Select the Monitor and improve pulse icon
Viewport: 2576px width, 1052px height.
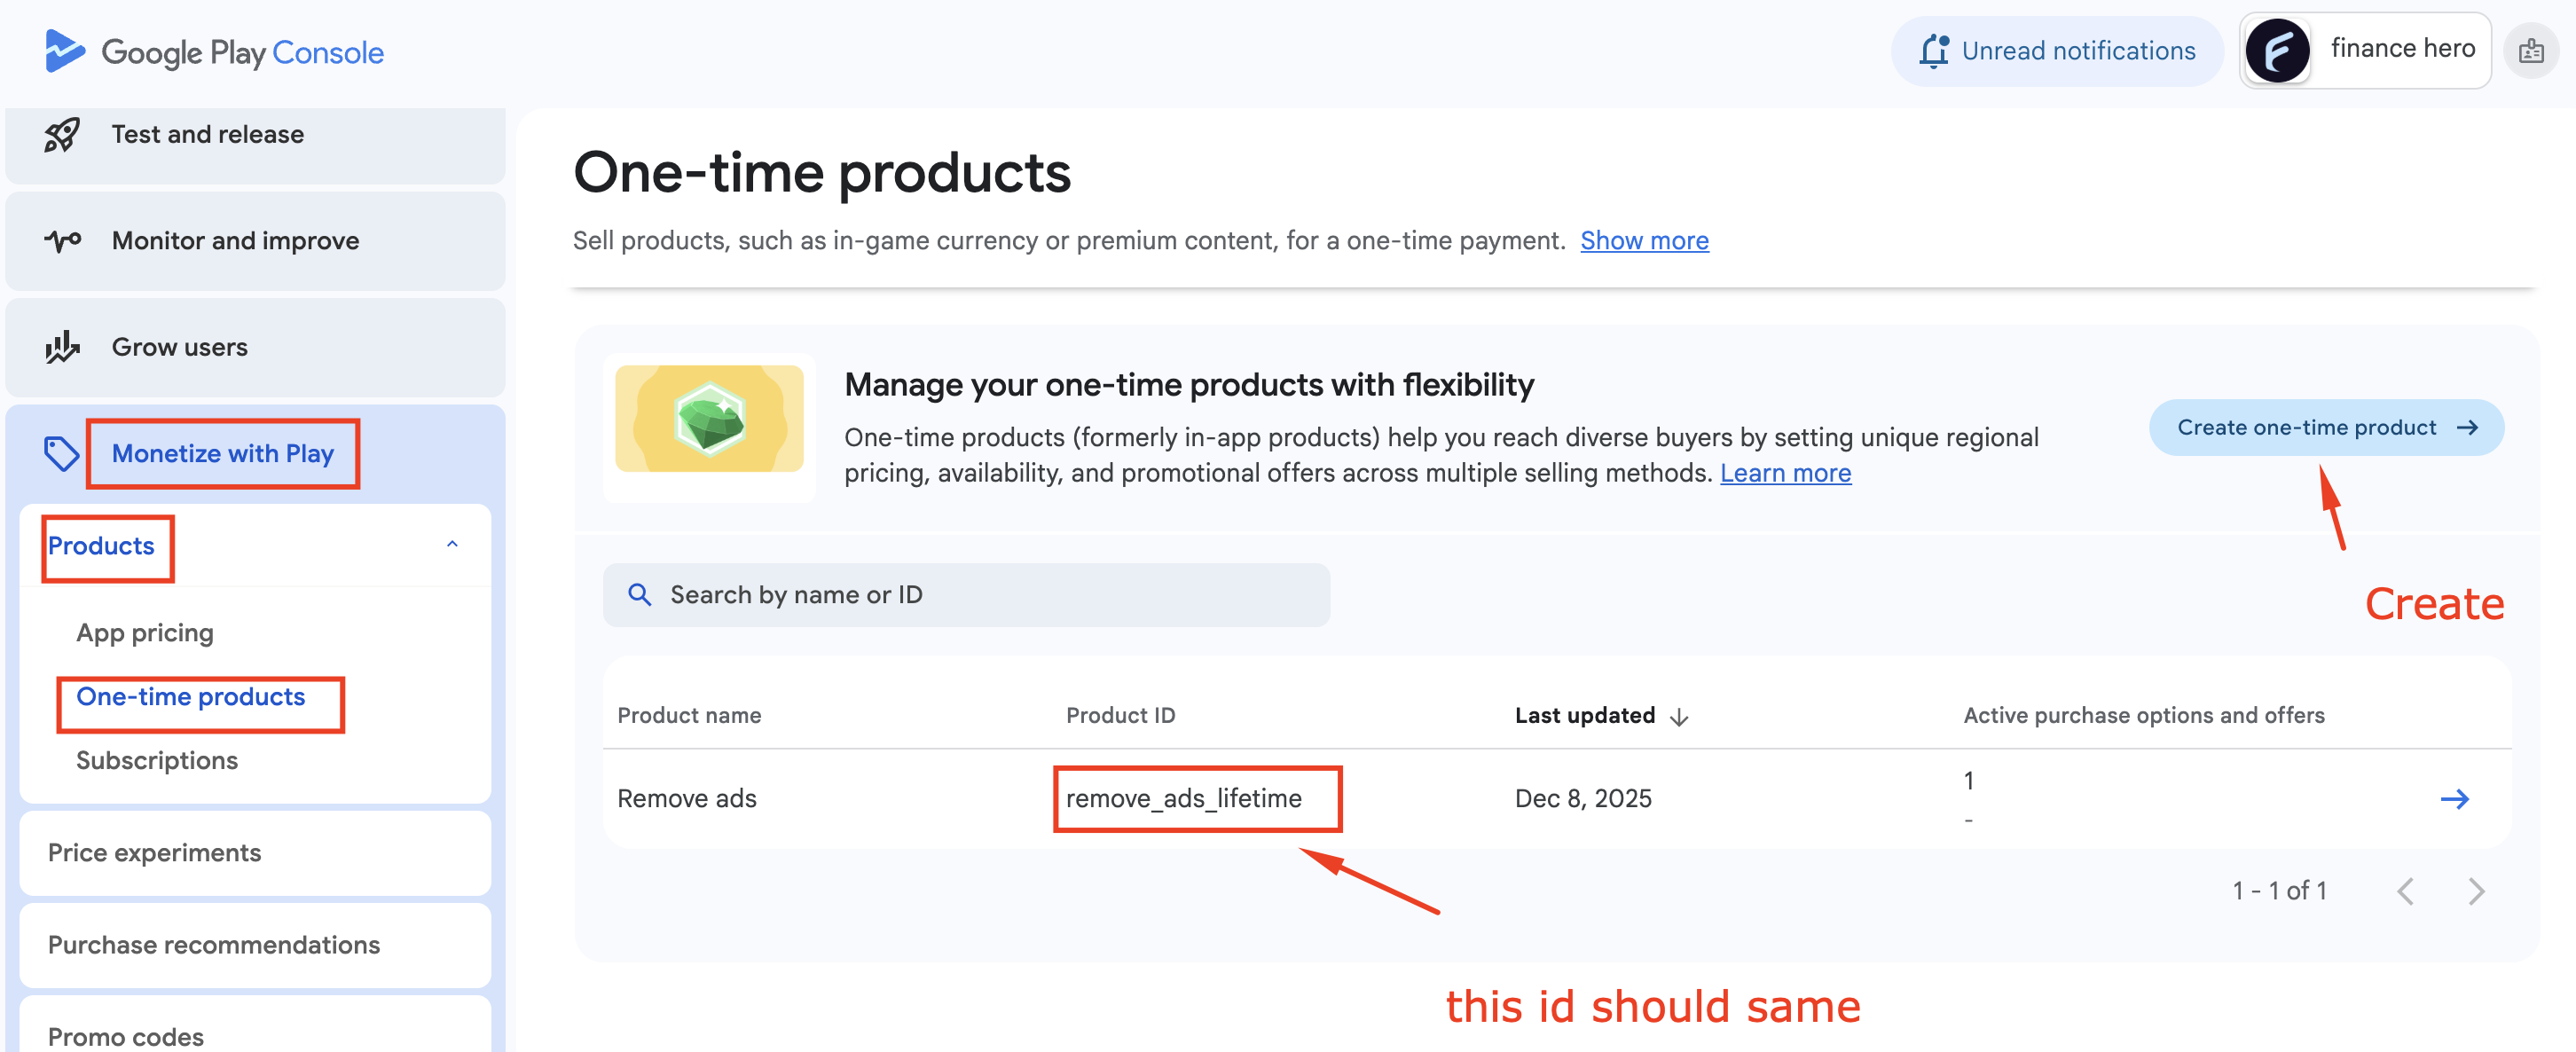click(x=62, y=240)
